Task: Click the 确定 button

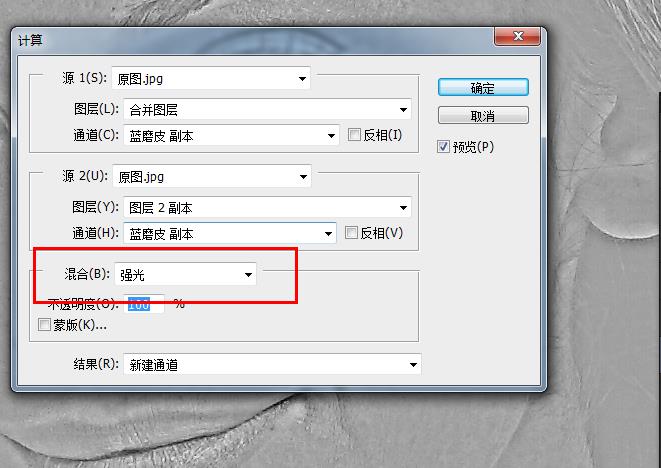Action: click(483, 88)
